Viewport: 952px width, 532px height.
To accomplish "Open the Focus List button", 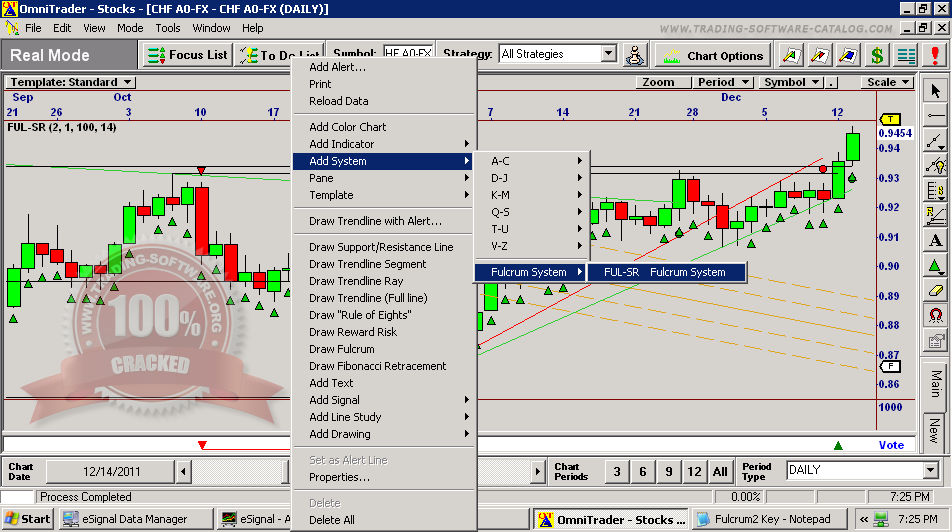I will pyautogui.click(x=188, y=55).
